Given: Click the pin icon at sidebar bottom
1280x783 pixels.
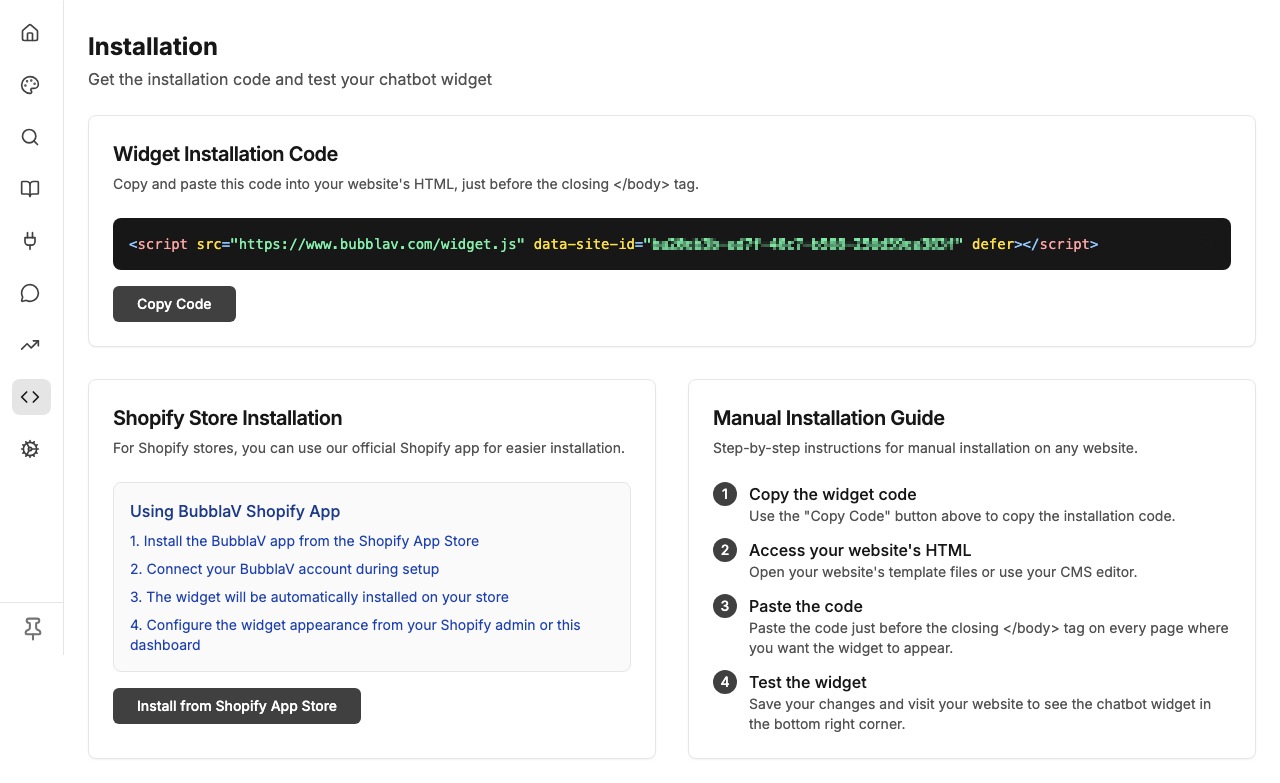Looking at the screenshot, I should [32, 628].
